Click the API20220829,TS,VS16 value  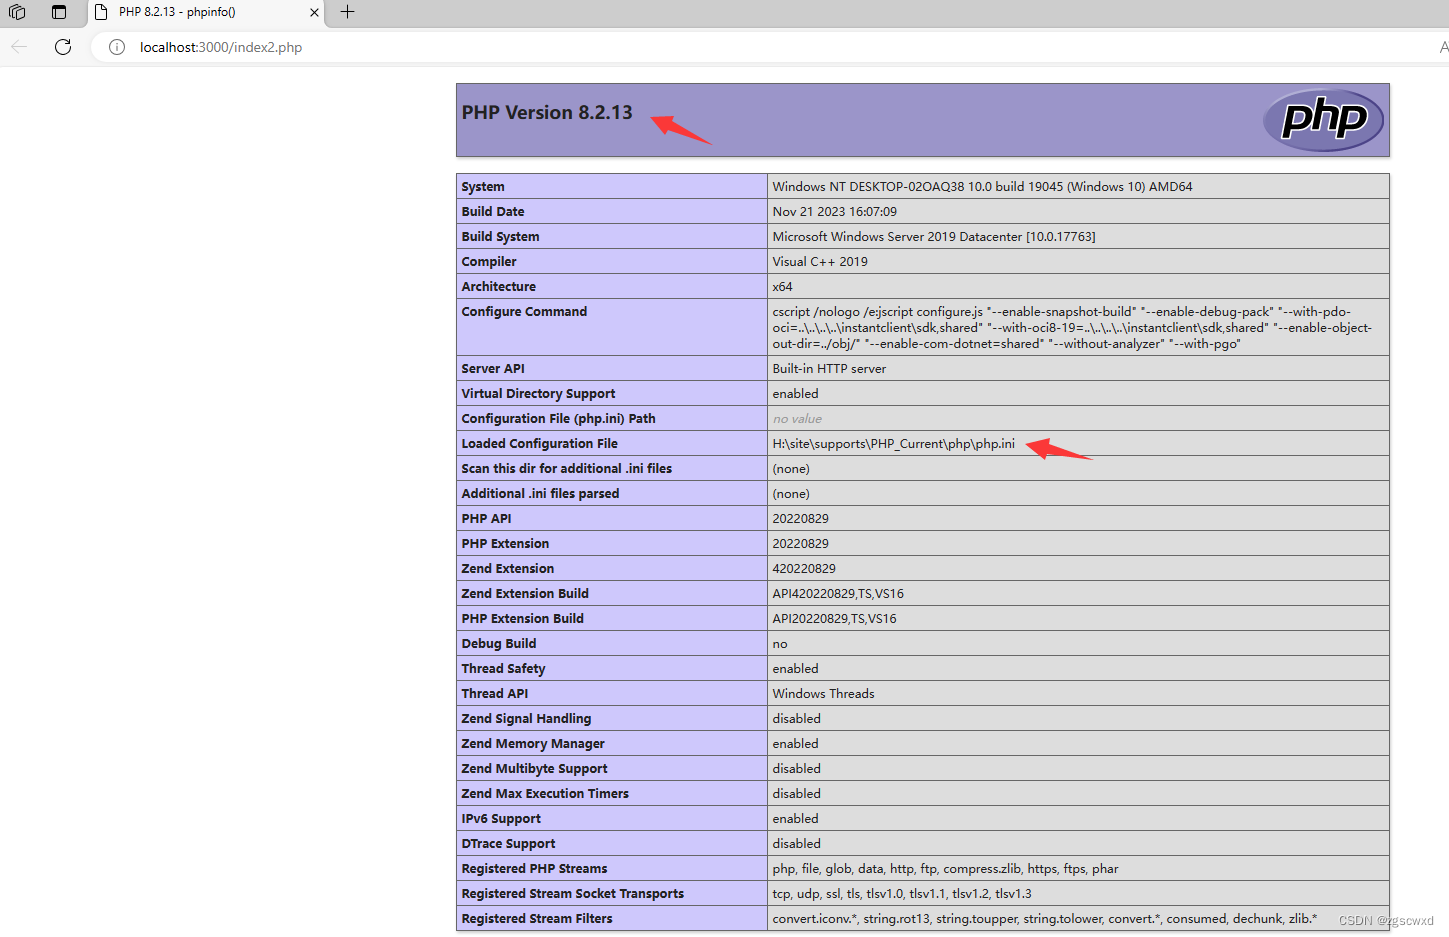(x=834, y=619)
